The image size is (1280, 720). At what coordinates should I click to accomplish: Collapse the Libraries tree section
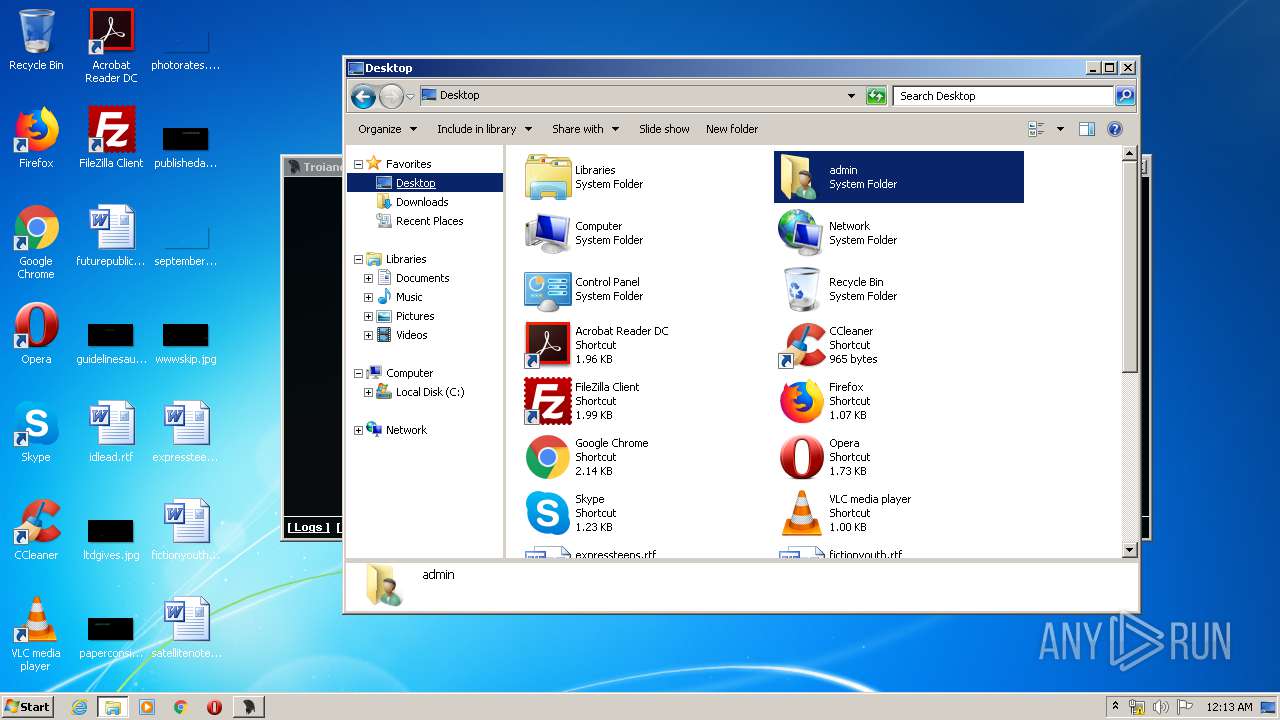click(x=358, y=259)
